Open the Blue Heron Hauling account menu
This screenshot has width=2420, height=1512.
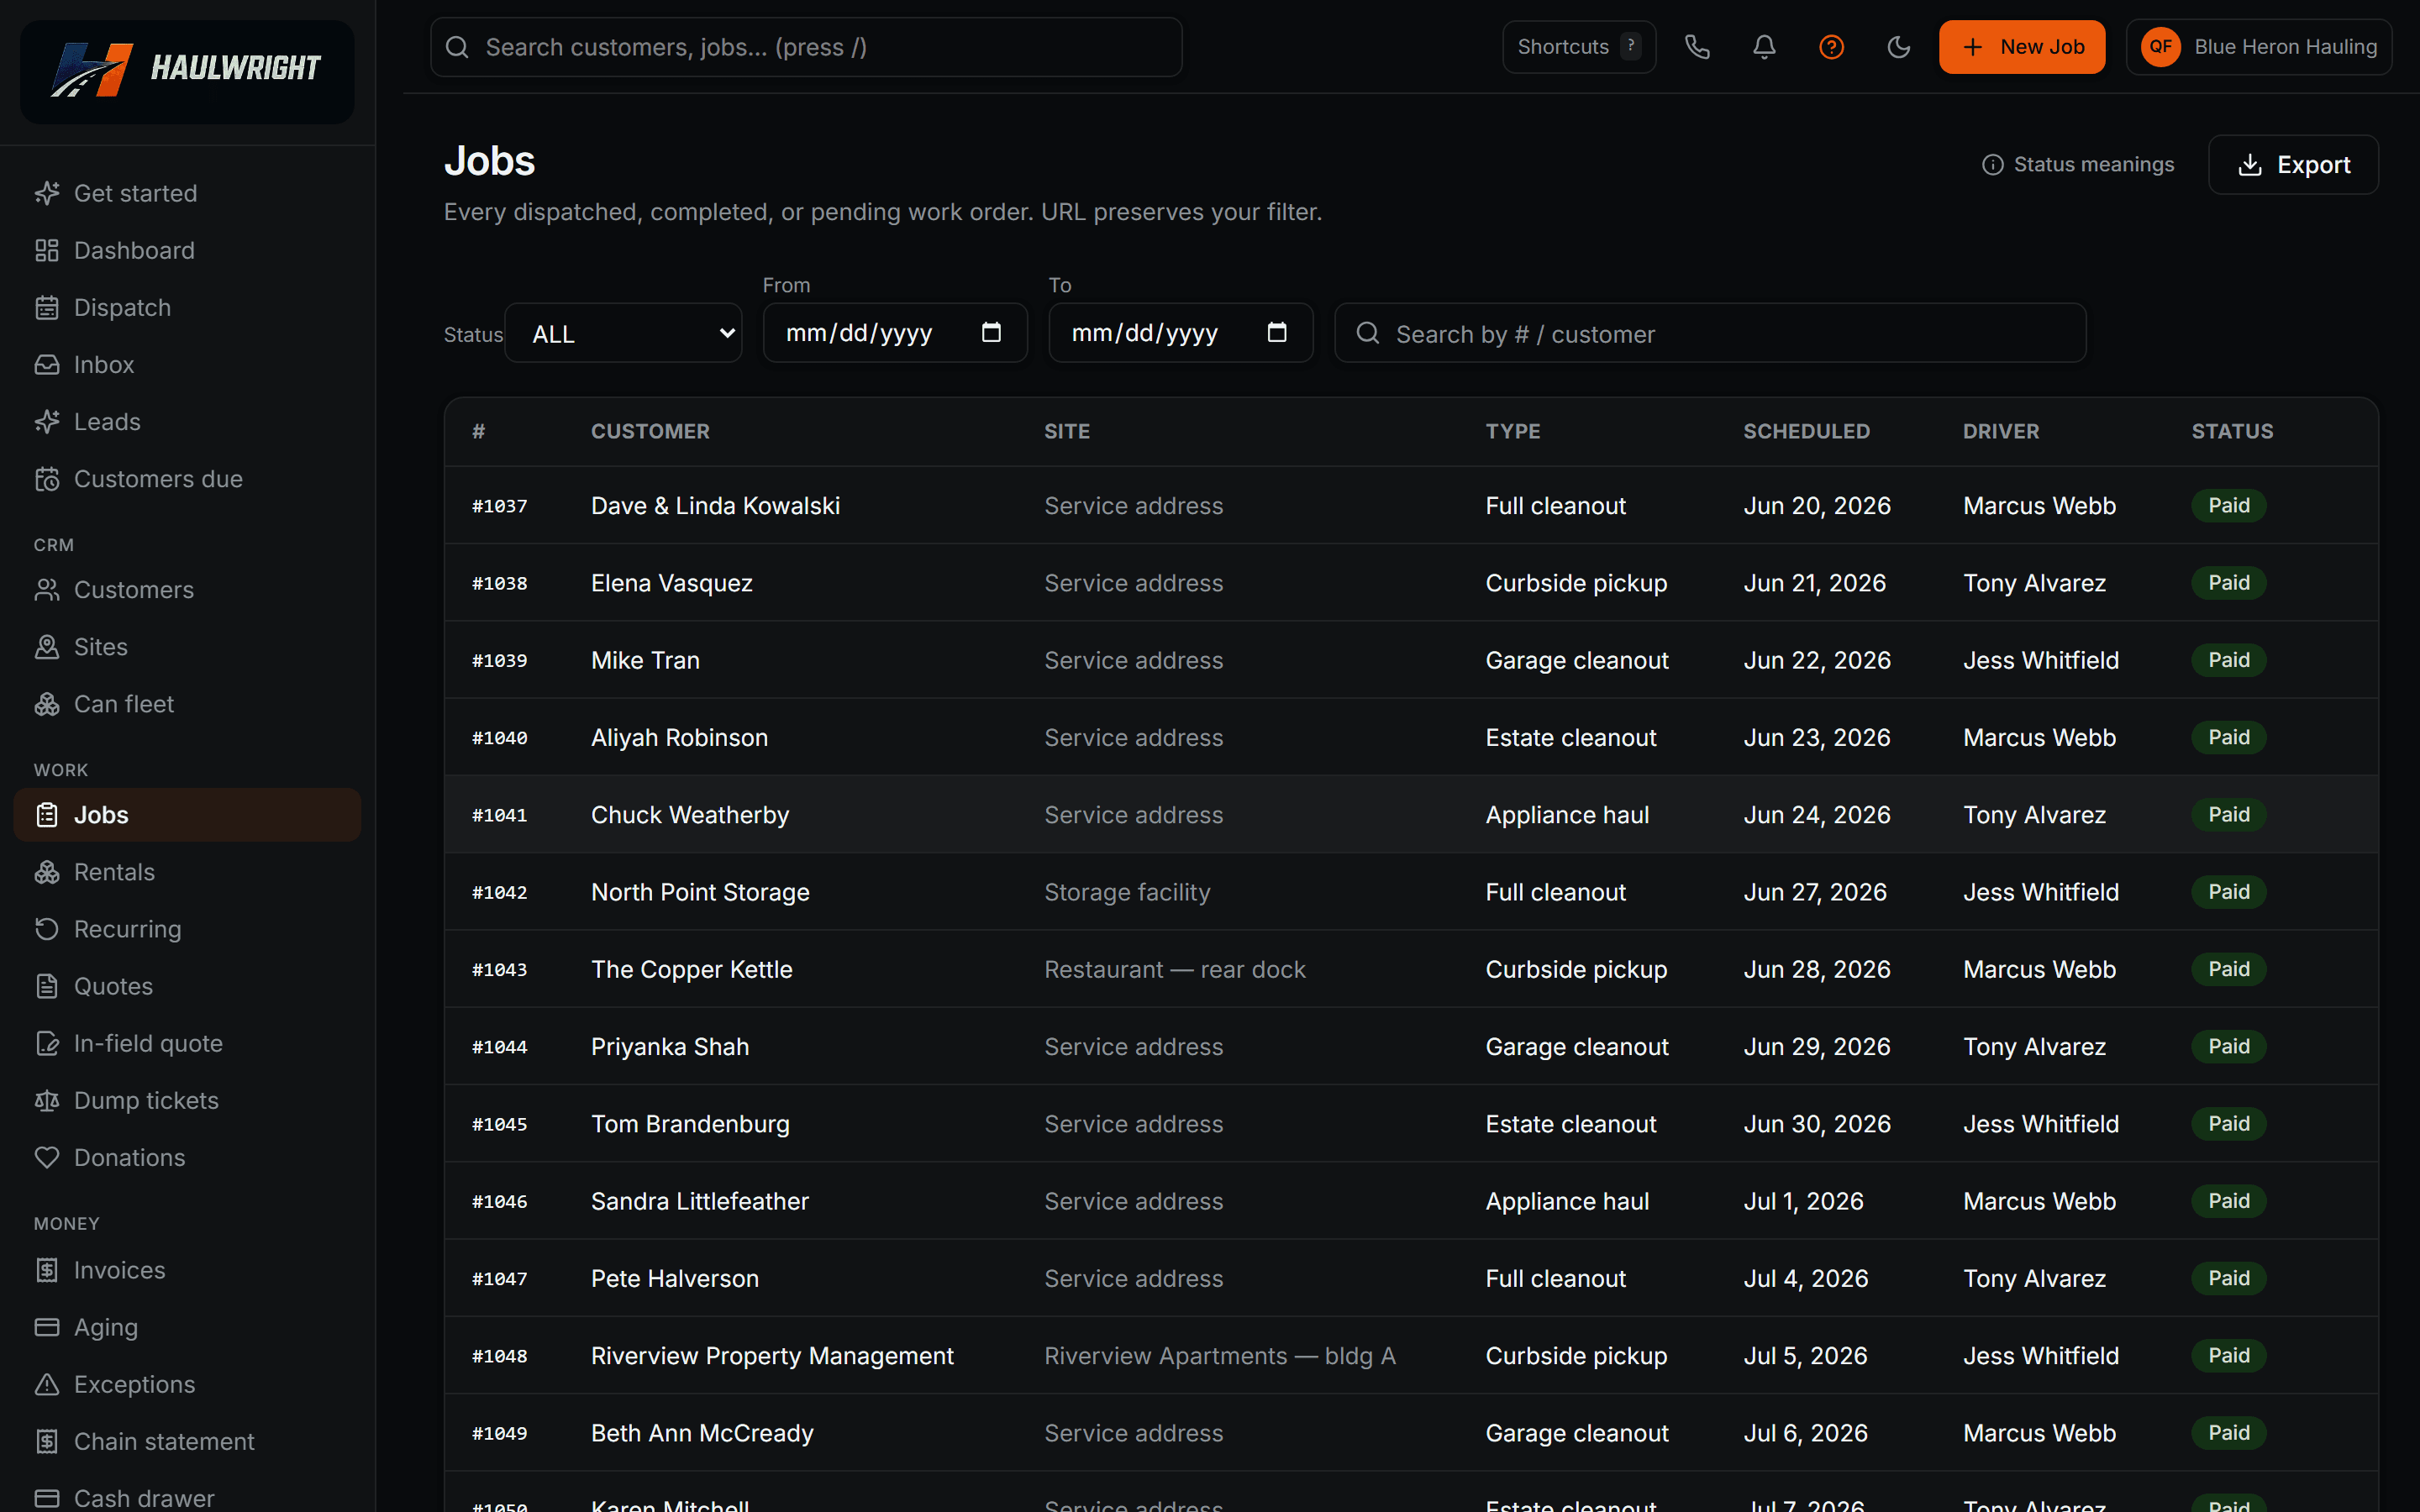point(2258,47)
